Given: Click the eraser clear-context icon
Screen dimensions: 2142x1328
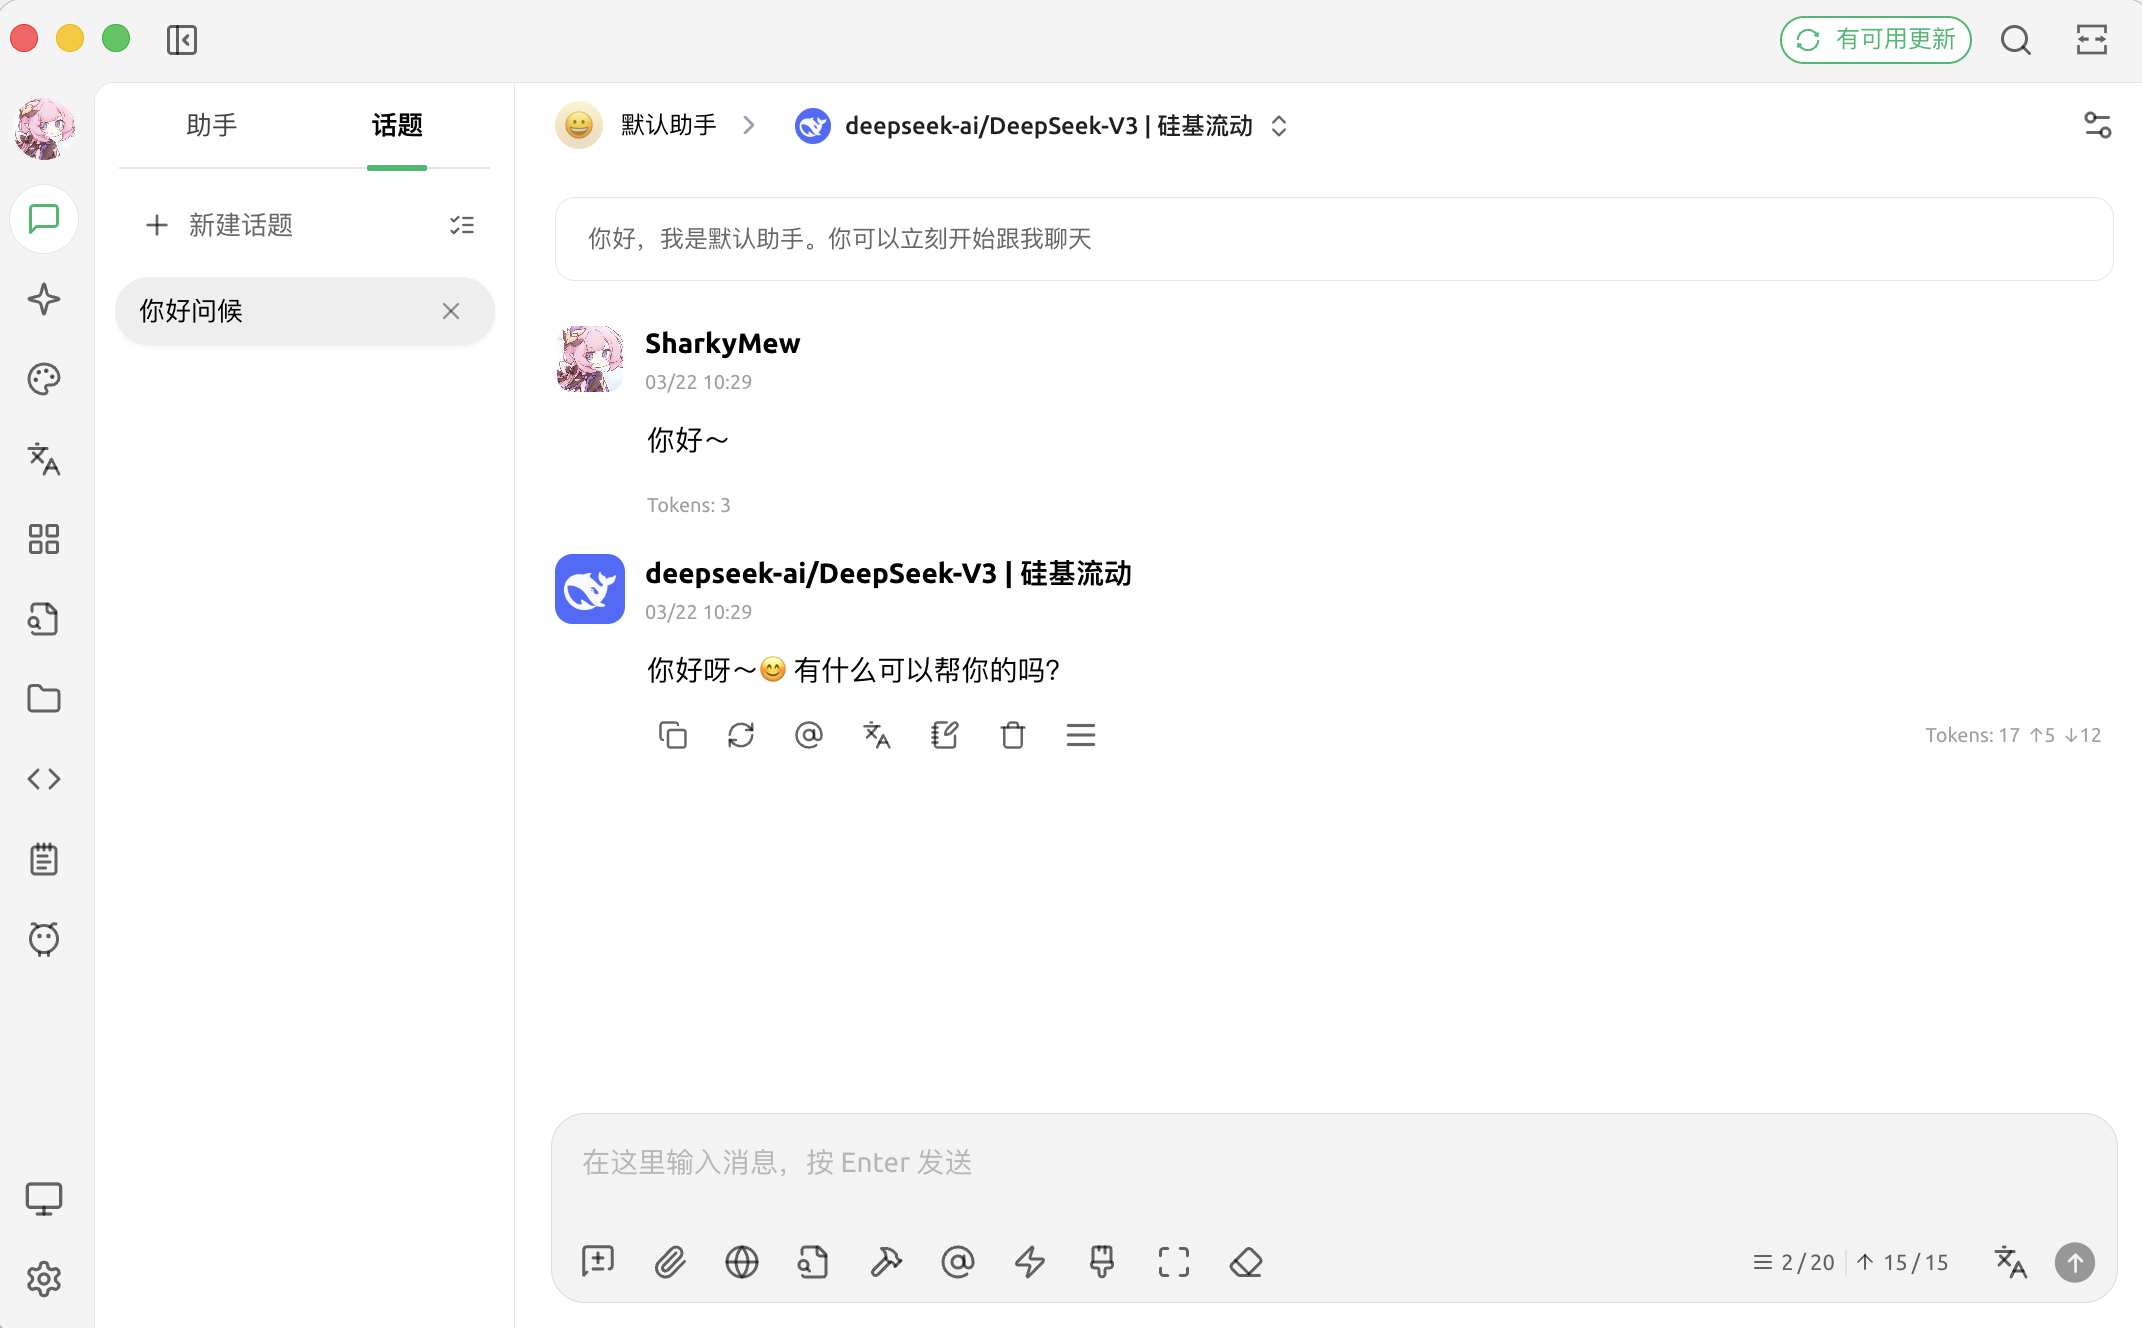Looking at the screenshot, I should (1246, 1262).
